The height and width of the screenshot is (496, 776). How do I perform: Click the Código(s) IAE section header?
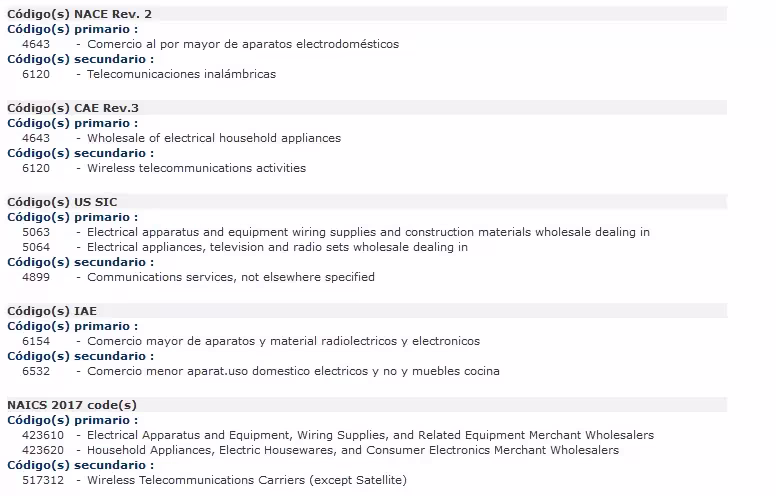(x=52, y=311)
